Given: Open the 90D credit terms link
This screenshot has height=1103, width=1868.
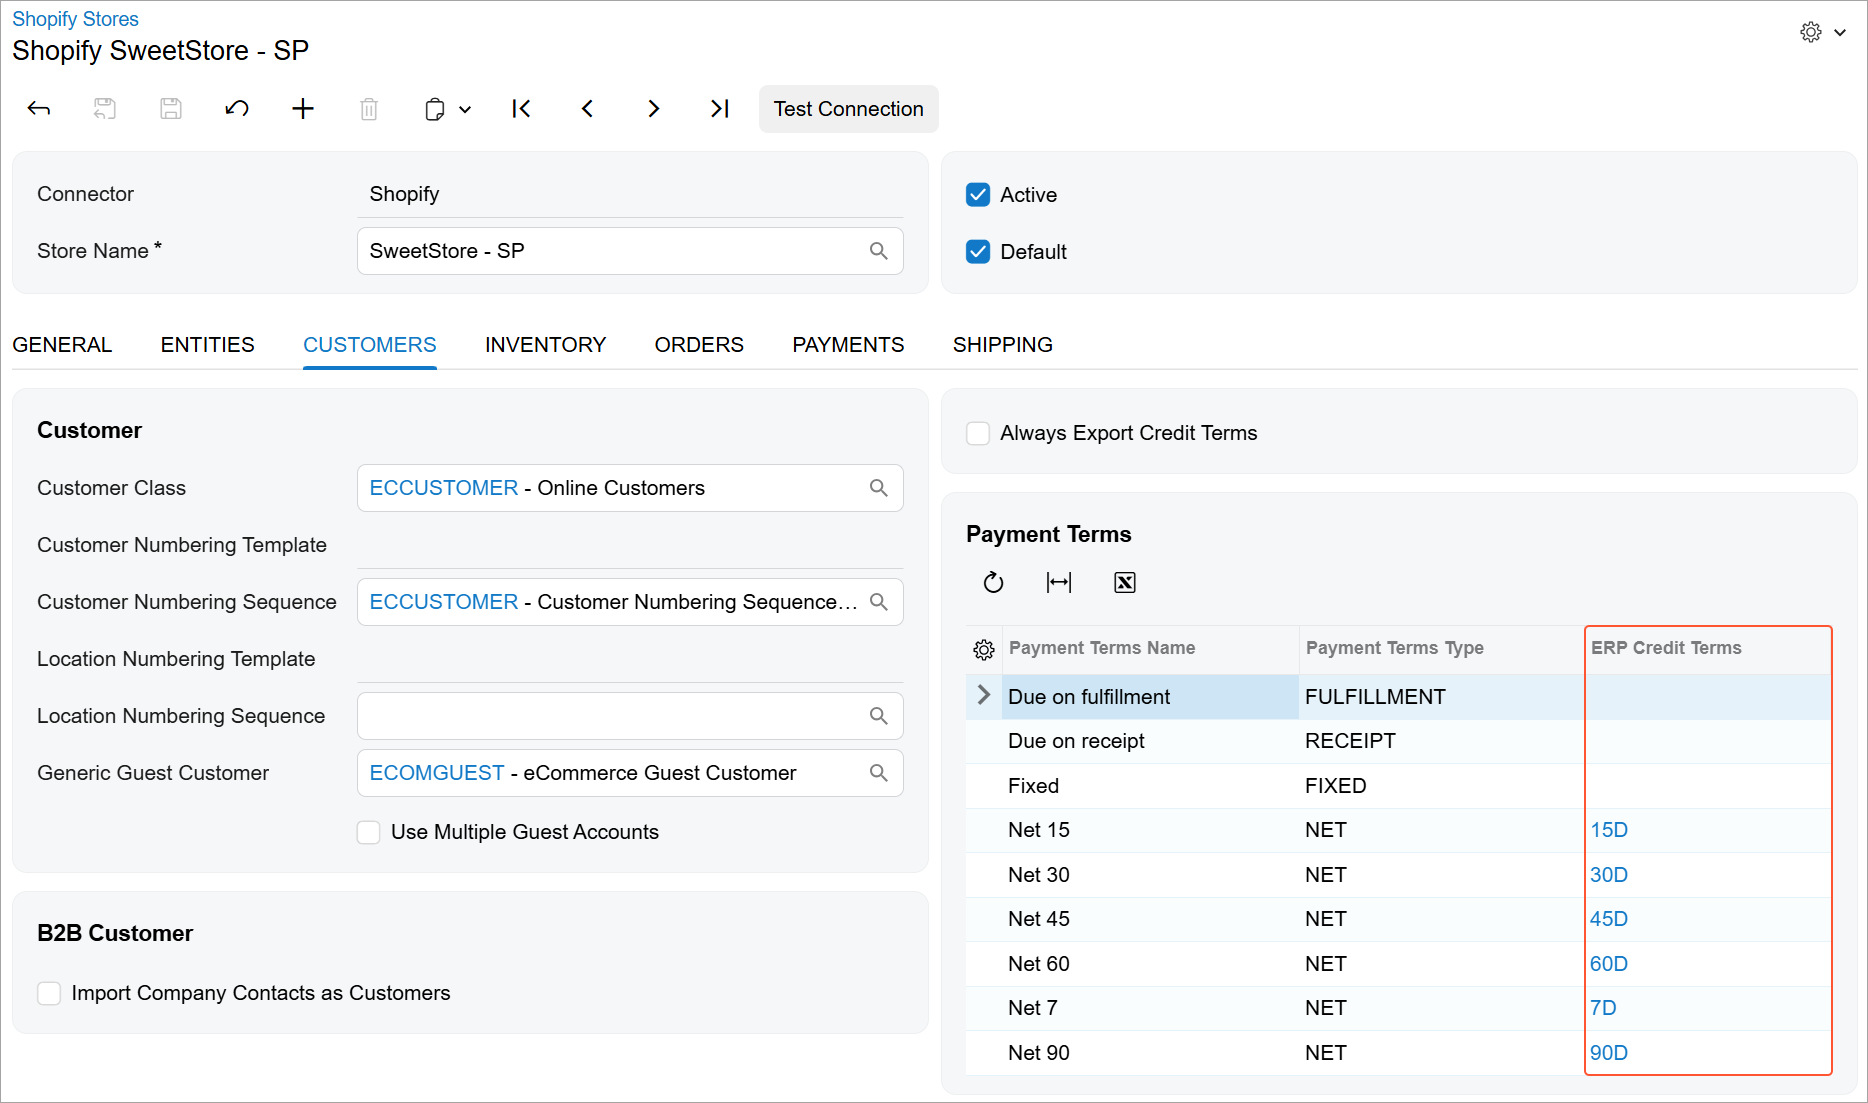Looking at the screenshot, I should coord(1609,1053).
